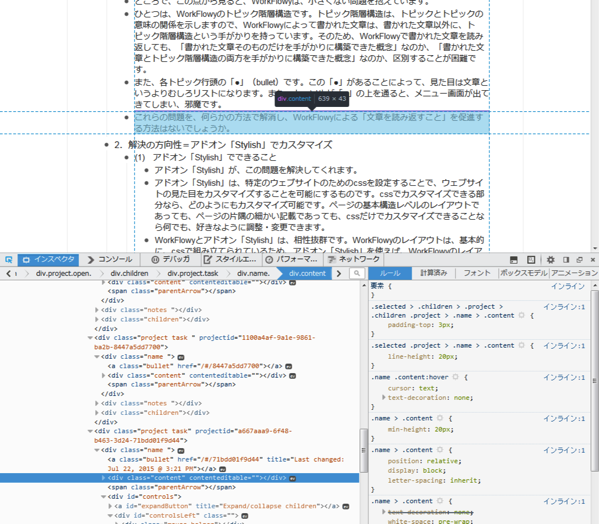The height and width of the screenshot is (524, 599).
Task: Collapse the div id controls node
Action: tap(103, 497)
